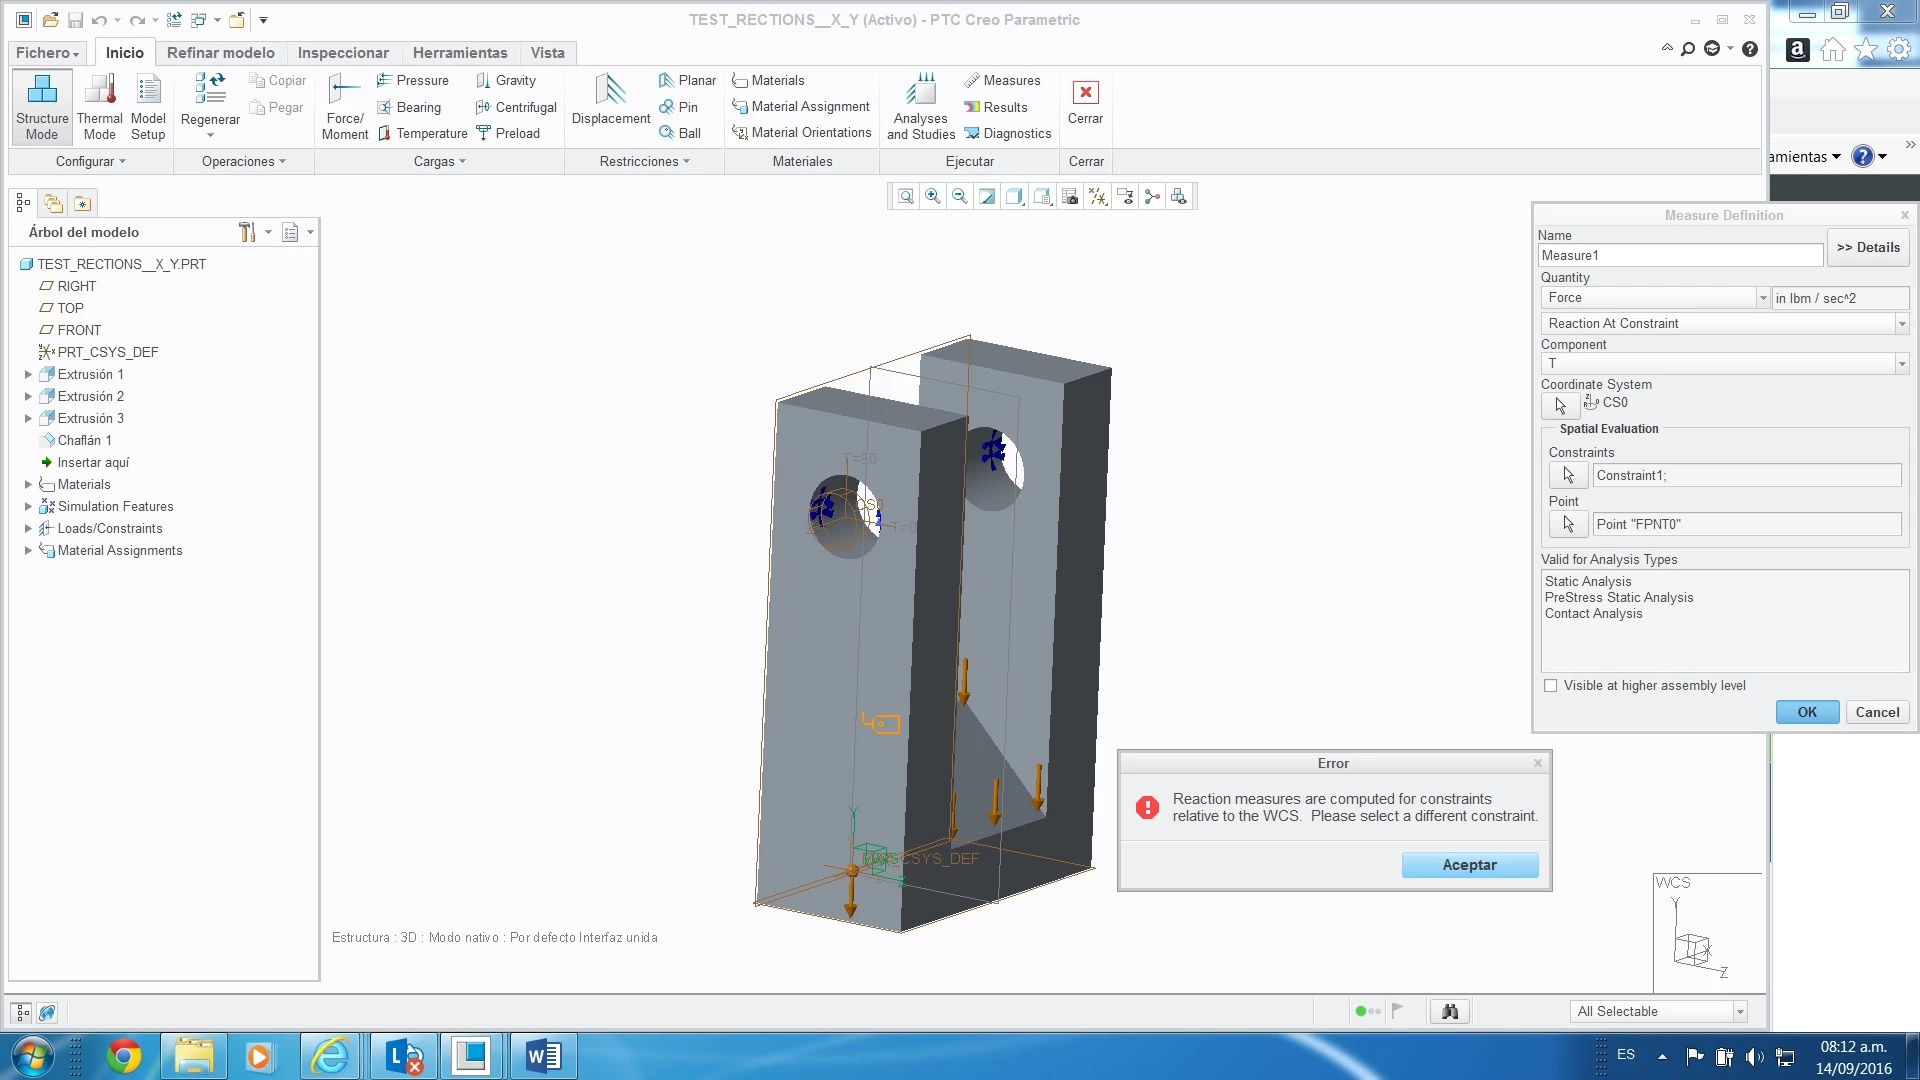
Task: Open the Fichero menu
Action: [x=46, y=53]
